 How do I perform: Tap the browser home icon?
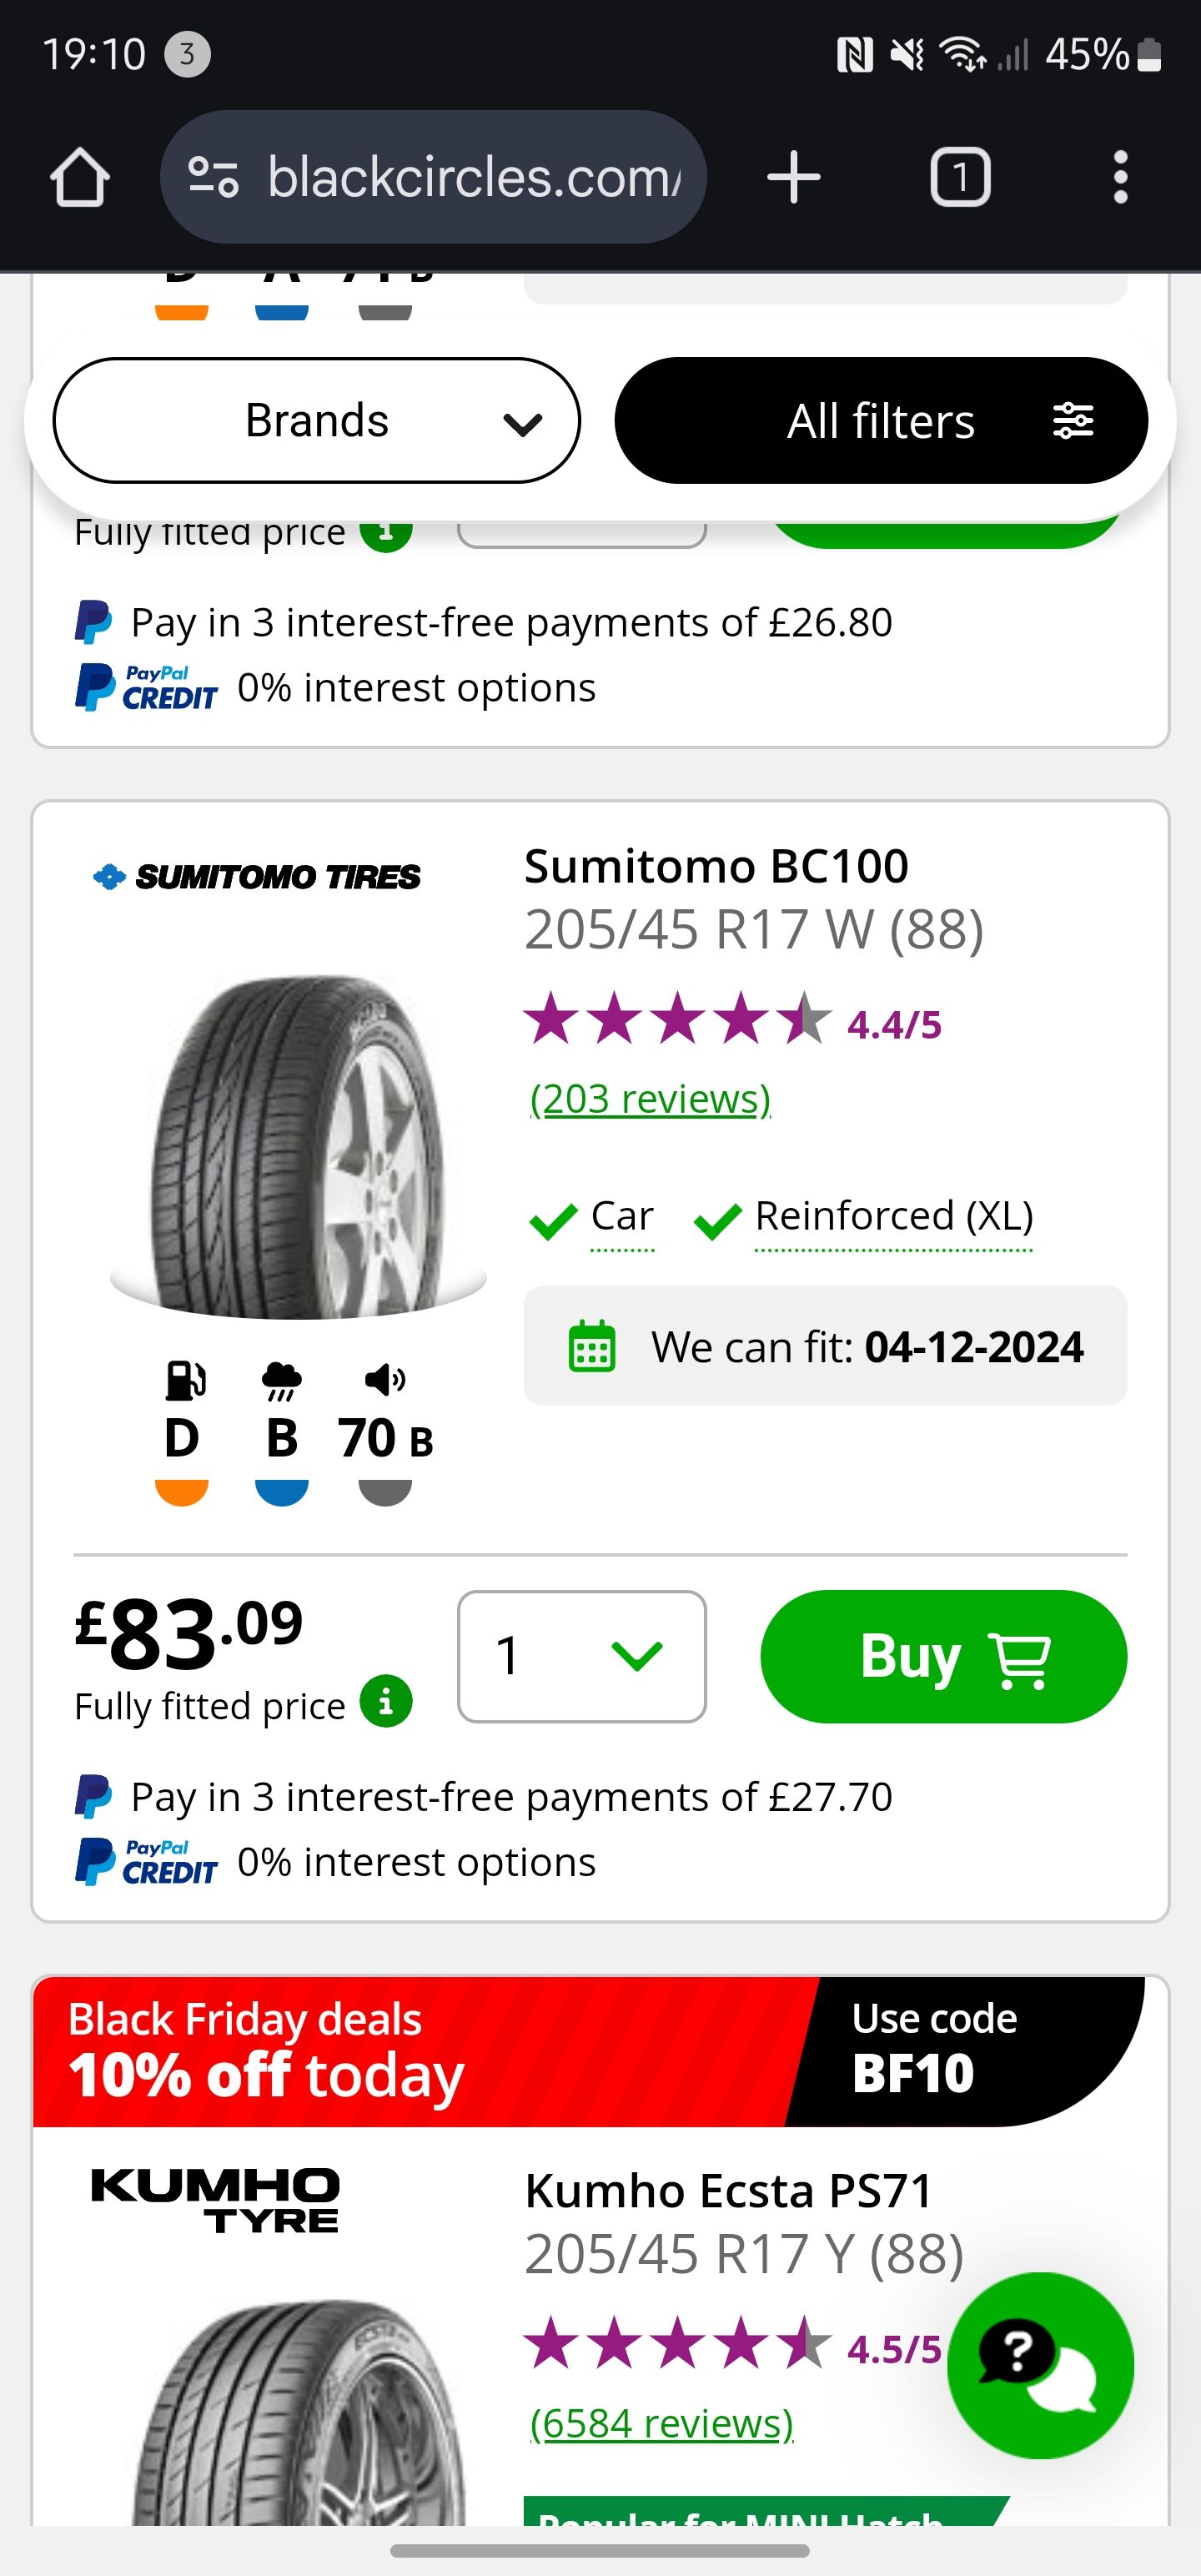point(80,178)
